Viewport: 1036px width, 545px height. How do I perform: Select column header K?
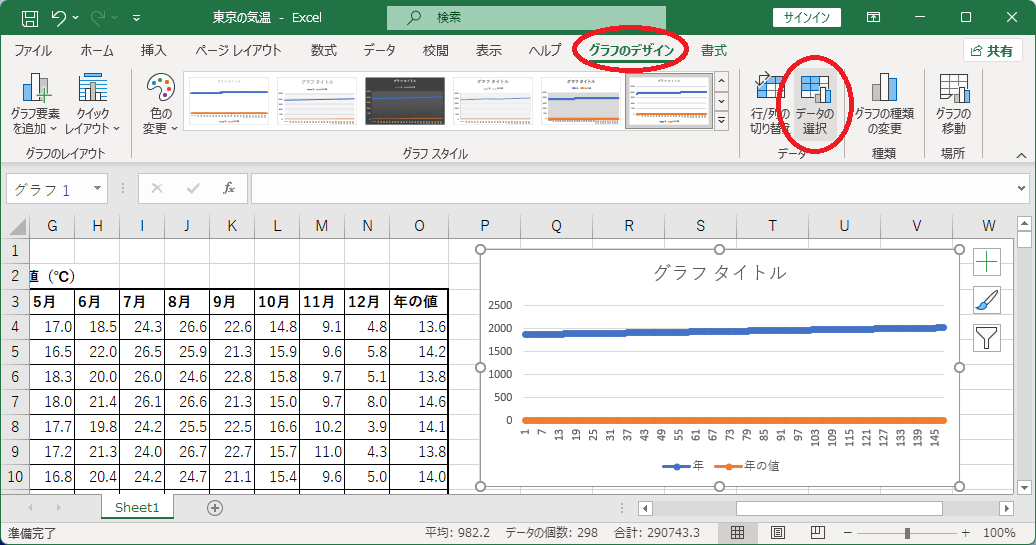tap(232, 226)
